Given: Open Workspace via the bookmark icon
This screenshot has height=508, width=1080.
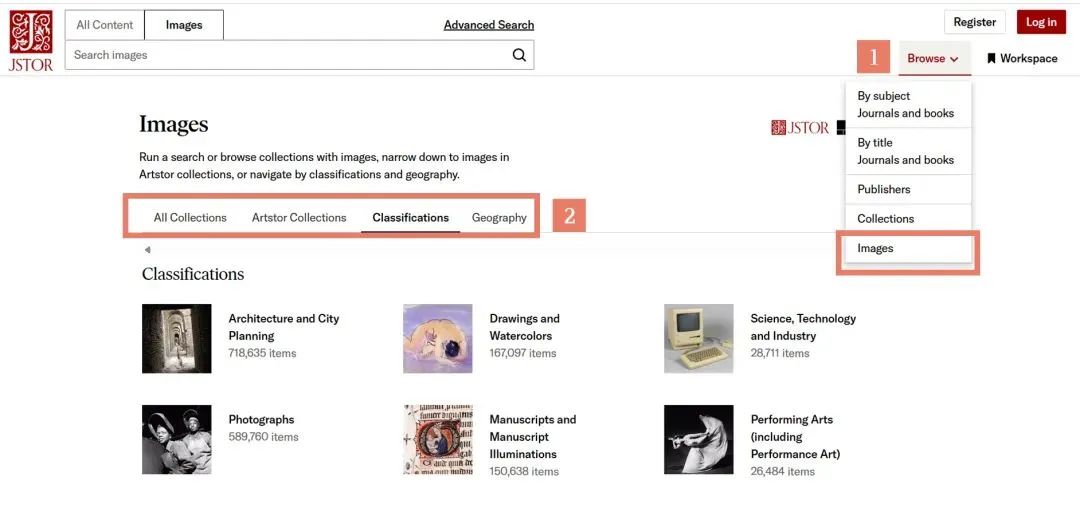Looking at the screenshot, I should [x=991, y=58].
